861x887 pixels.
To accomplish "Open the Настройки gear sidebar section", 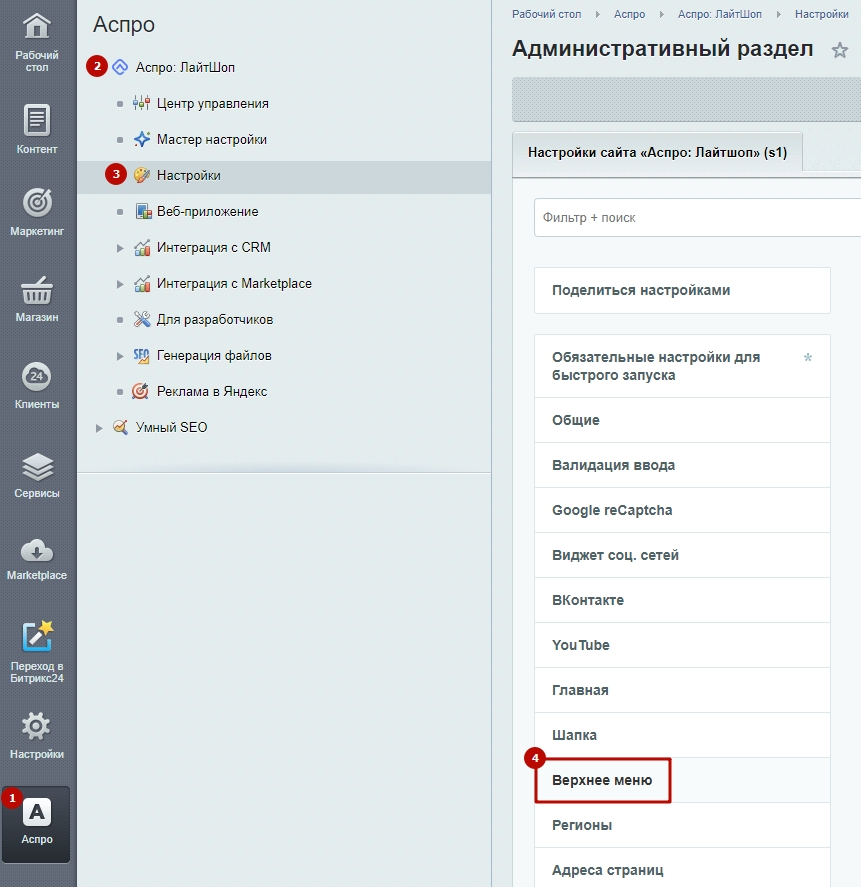I will [x=37, y=734].
